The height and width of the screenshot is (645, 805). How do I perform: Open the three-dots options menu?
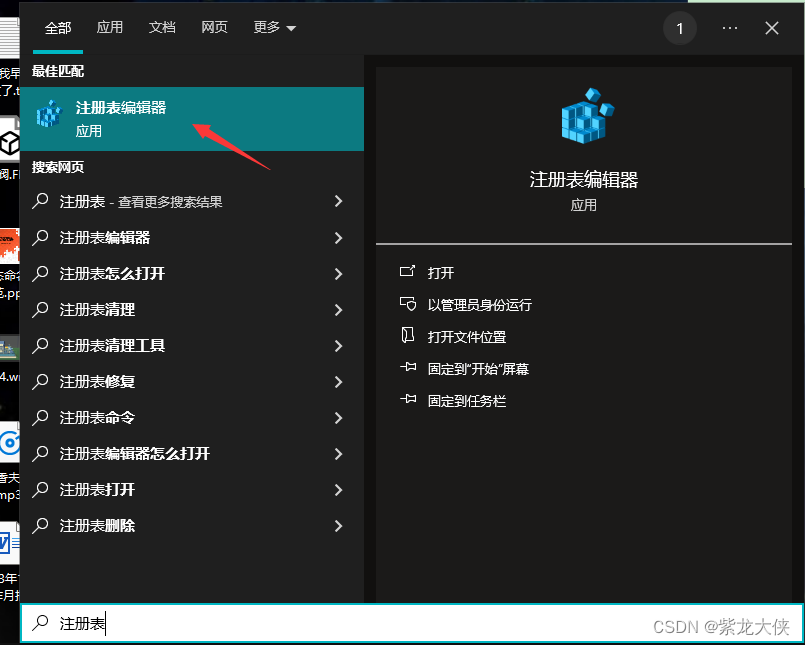coord(730,28)
